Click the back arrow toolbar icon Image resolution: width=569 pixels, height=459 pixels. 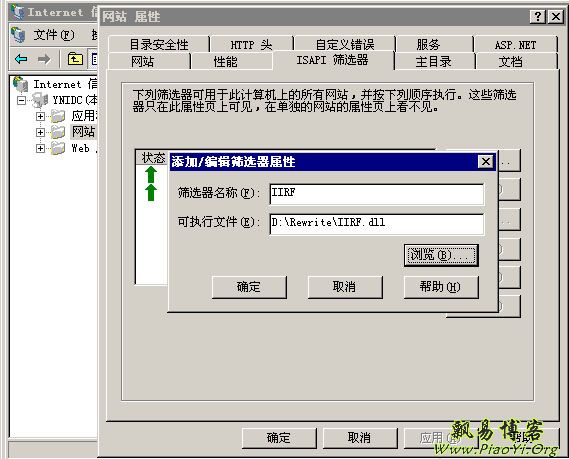click(21, 59)
